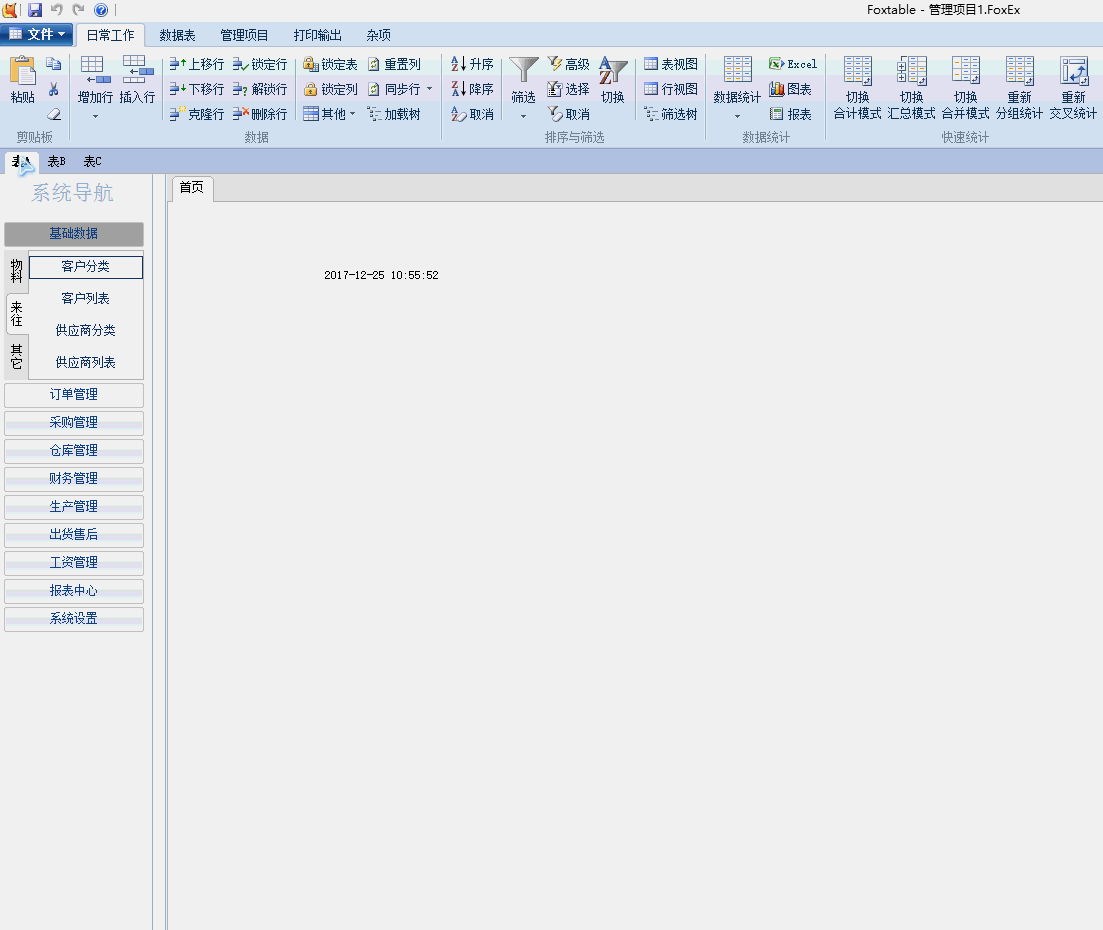Click the eraser clear icon in clipboard group
Image resolution: width=1103 pixels, height=930 pixels.
click(x=53, y=114)
